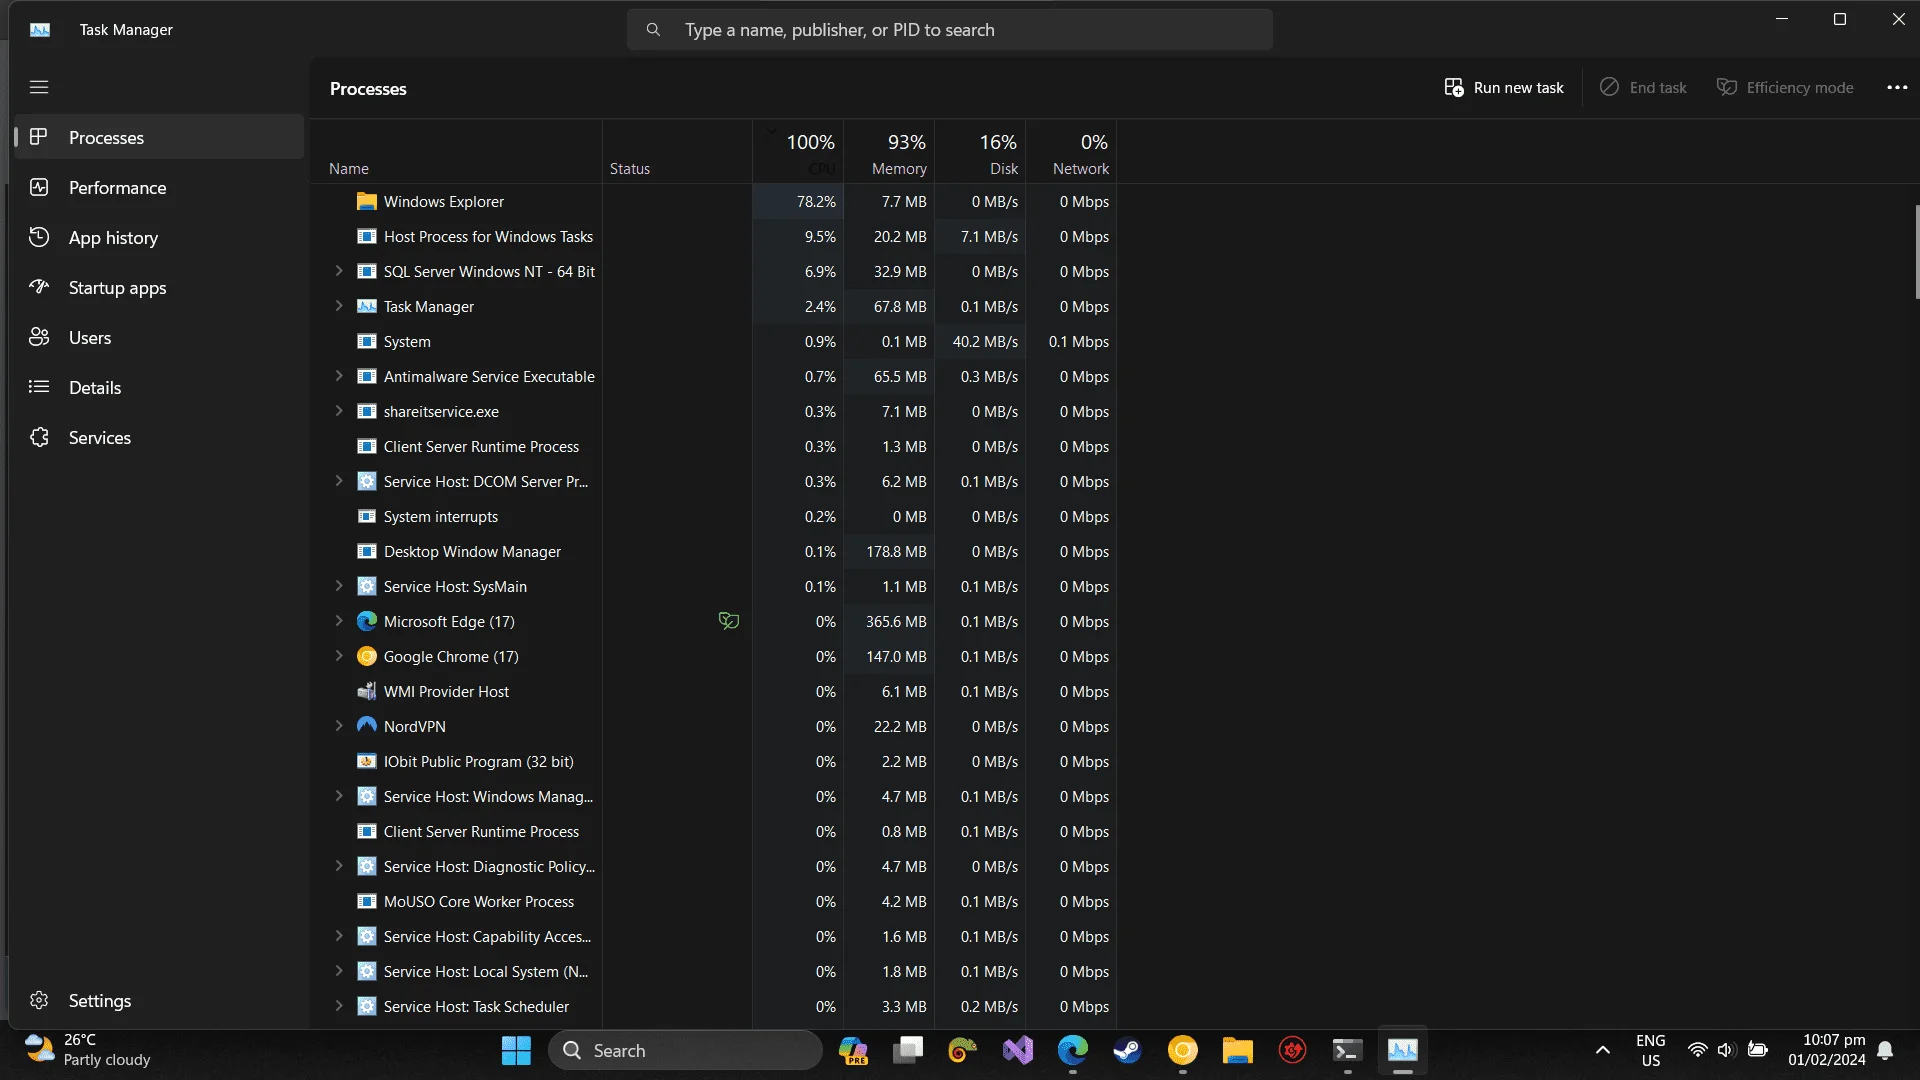Viewport: 1920px width, 1080px height.
Task: Open the notification bell in the tray
Action: click(1885, 1051)
